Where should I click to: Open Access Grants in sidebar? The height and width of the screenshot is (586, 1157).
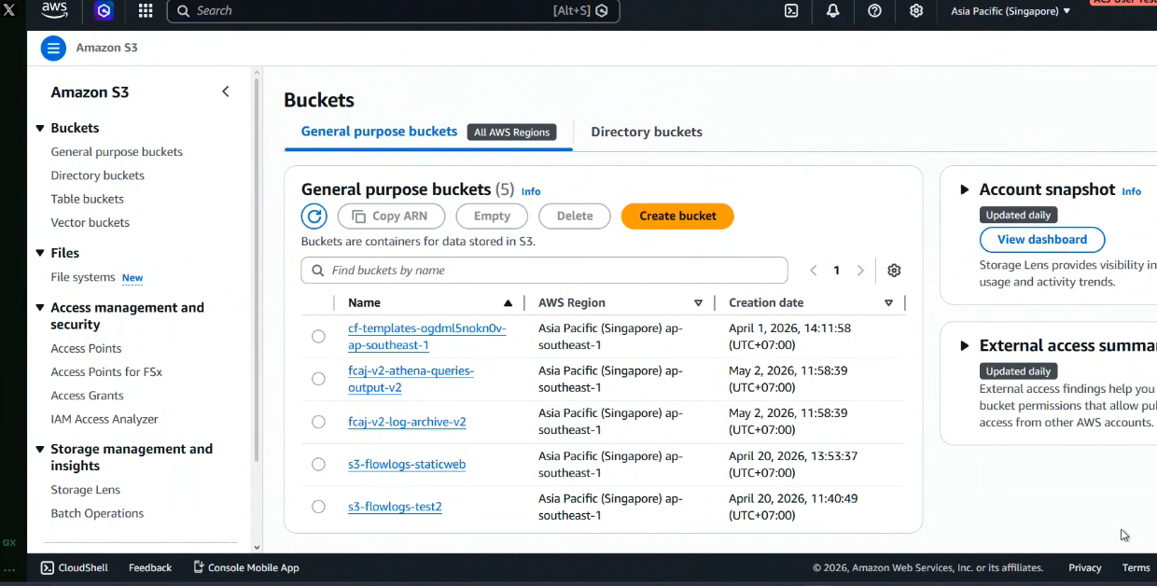tap(87, 396)
